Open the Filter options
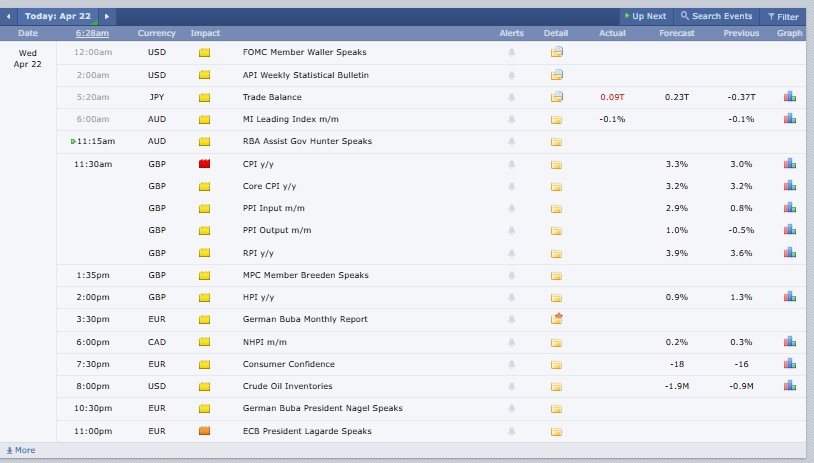Viewport: 814px width, 463px height. click(782, 16)
